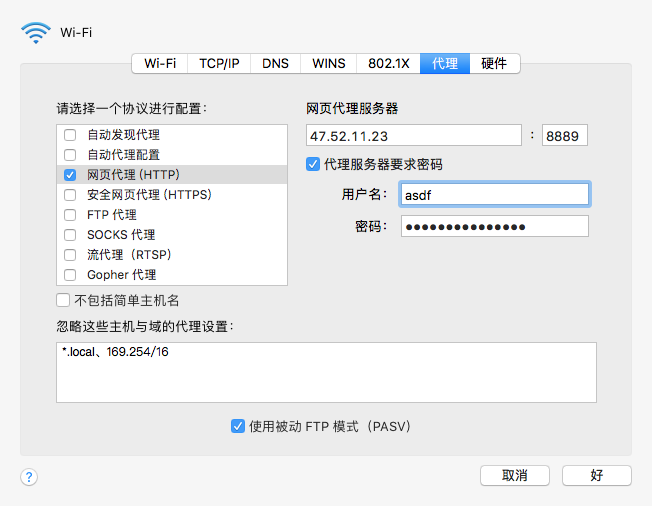Open help with the question mark button
This screenshot has height=506, width=652.
(29, 477)
